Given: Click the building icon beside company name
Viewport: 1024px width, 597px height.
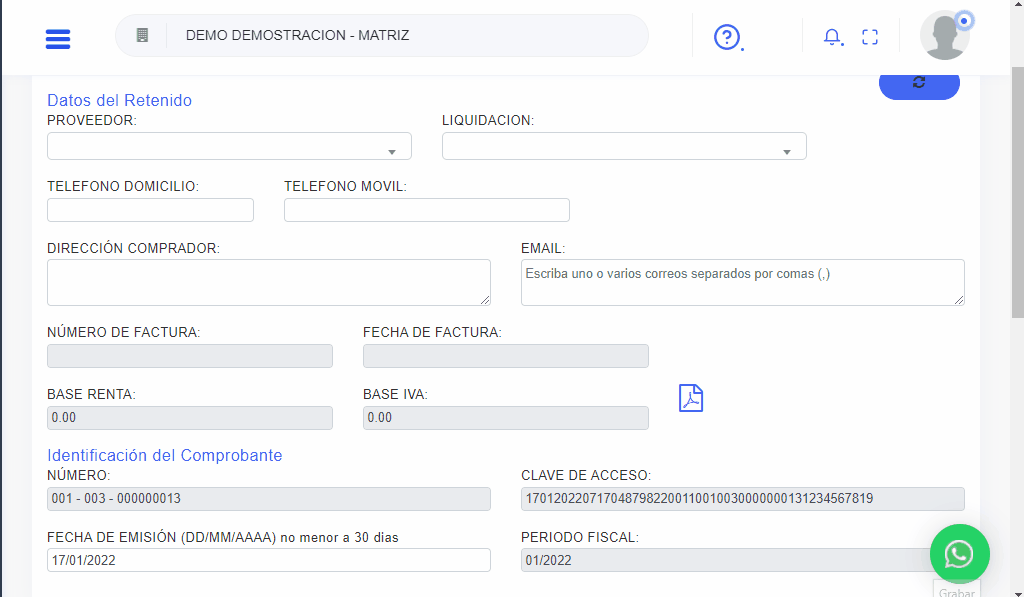Looking at the screenshot, I should (x=142, y=35).
